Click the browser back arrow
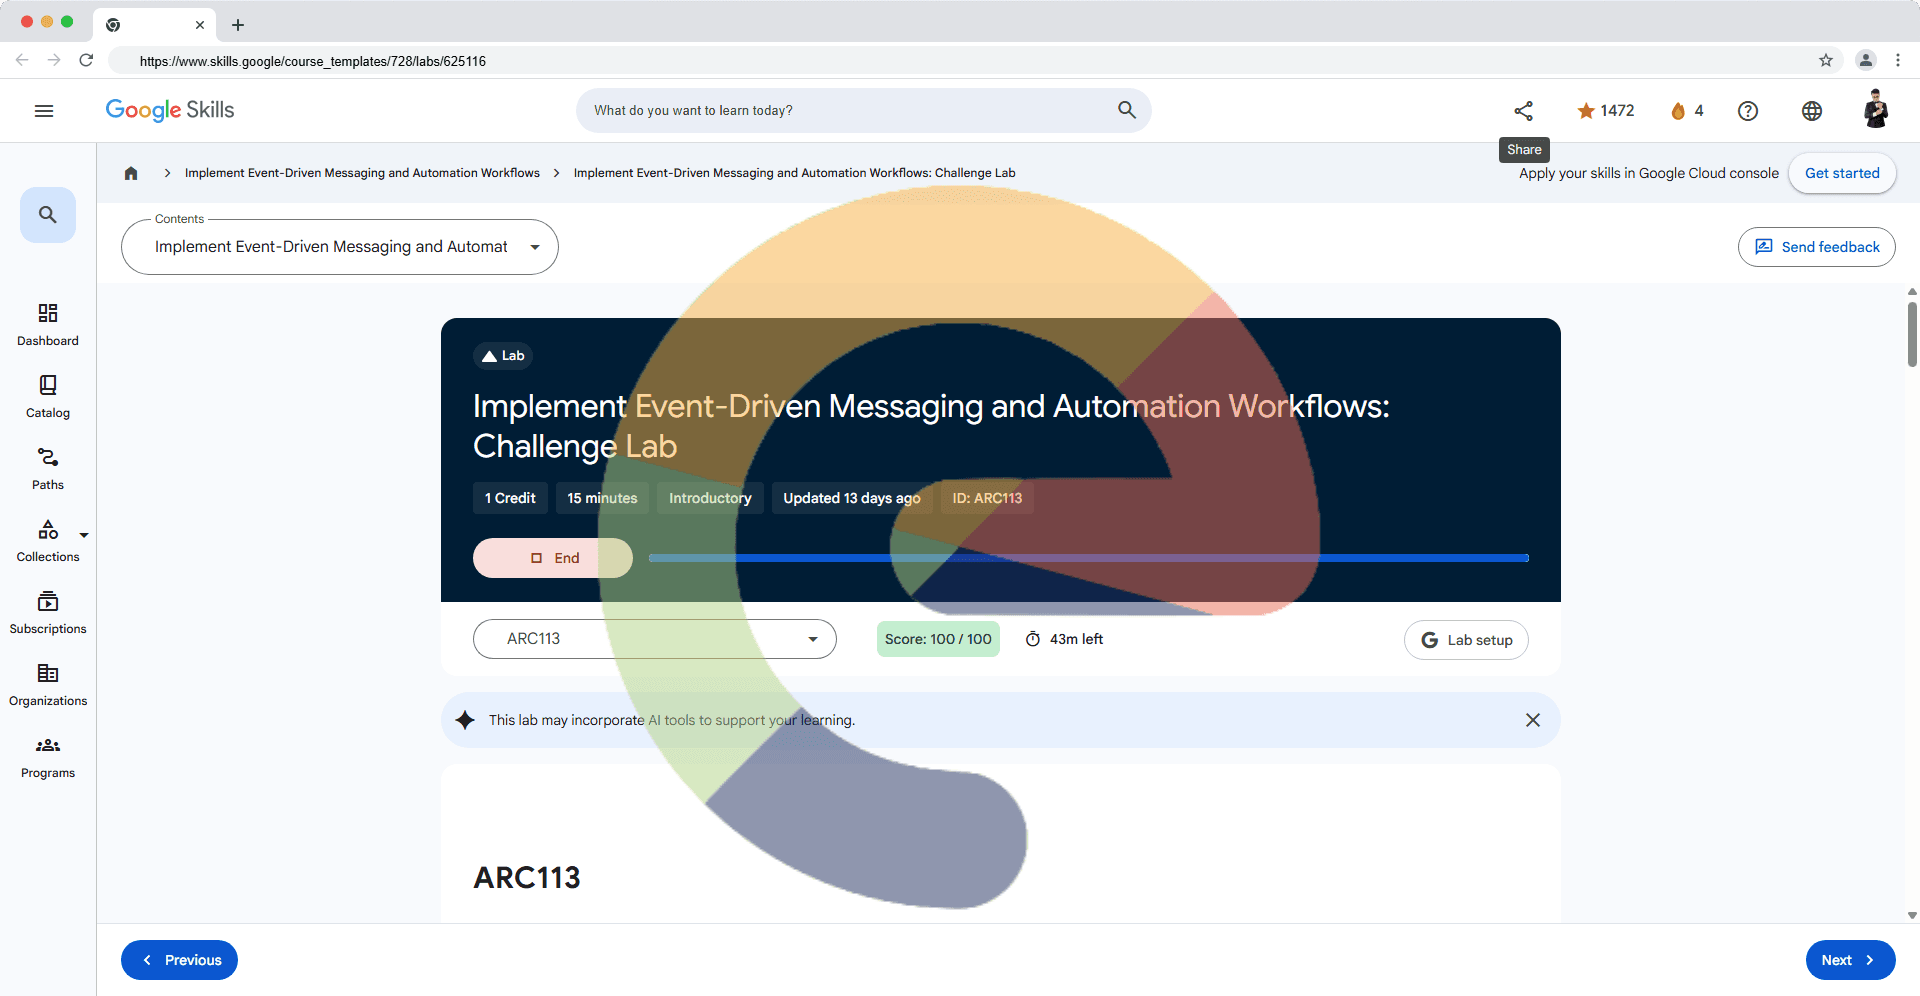 point(22,60)
